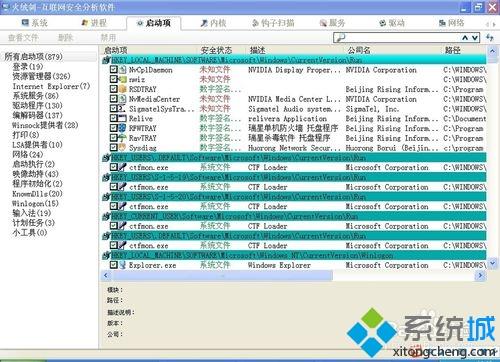Switch to the 服务 tab

click(x=332, y=23)
